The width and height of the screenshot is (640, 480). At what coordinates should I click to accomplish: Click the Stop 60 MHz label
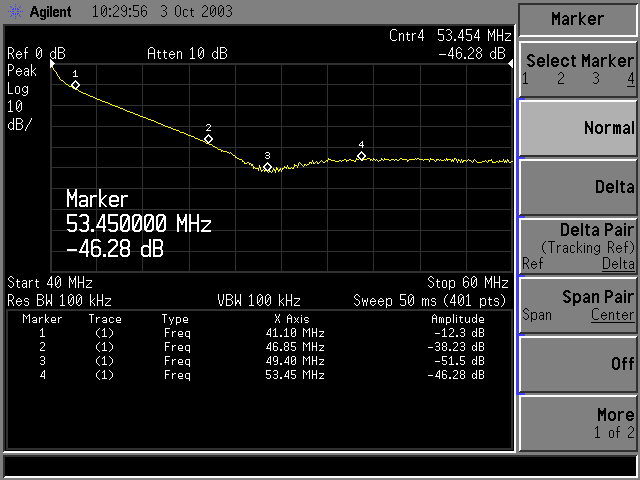467,282
